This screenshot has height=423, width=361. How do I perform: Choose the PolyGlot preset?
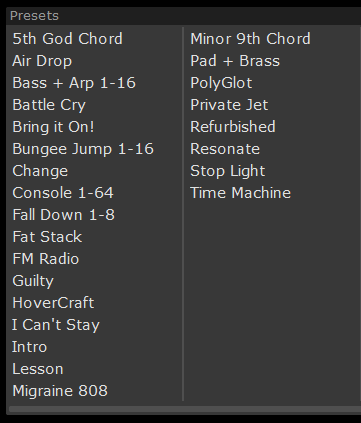221,83
